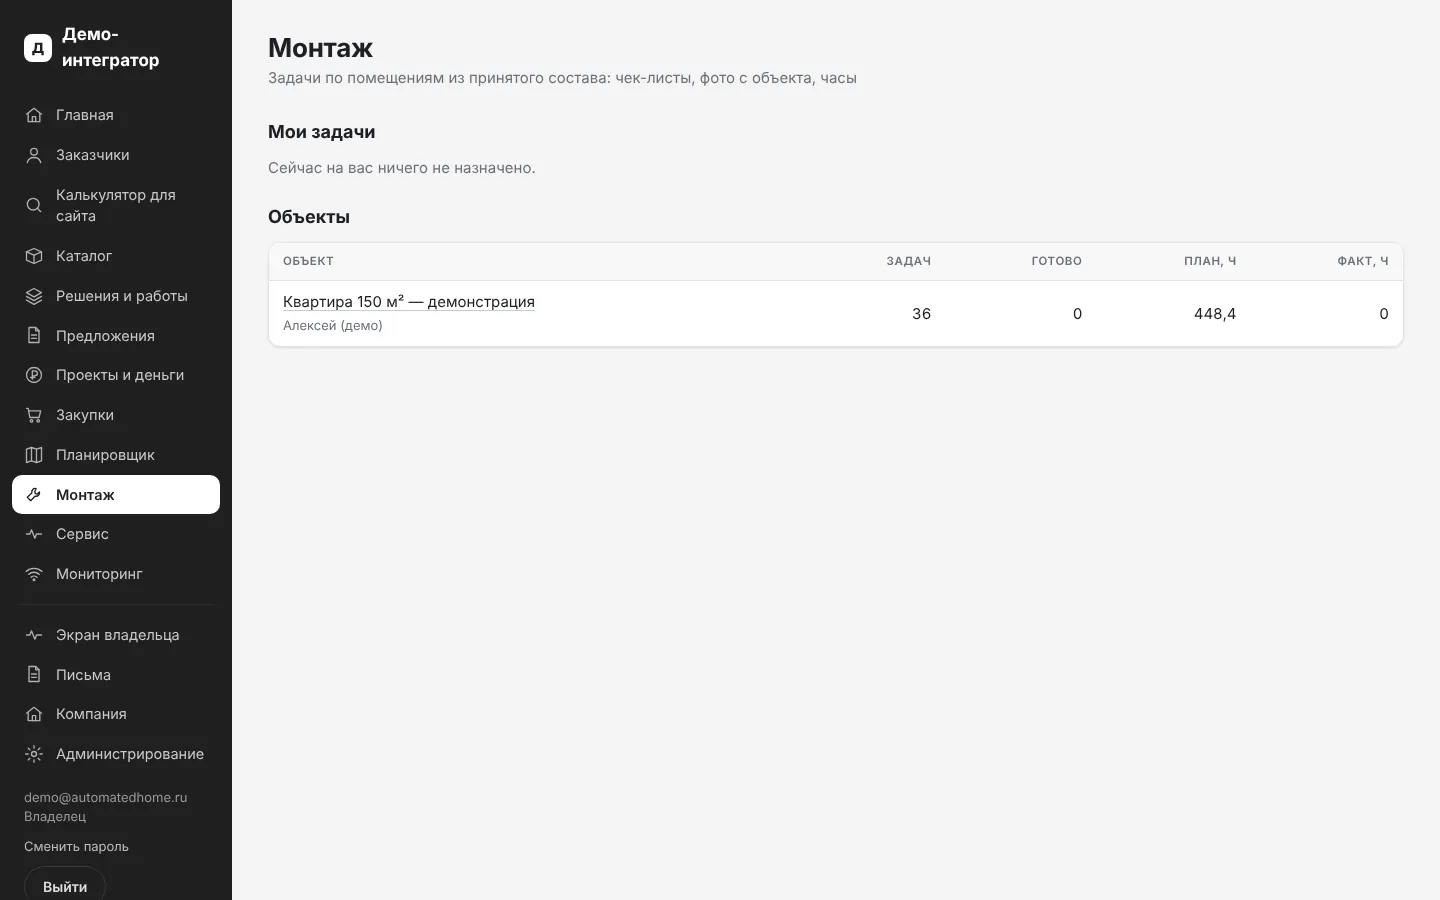
Task: Select Письма in the sidebar
Action: 116,675
